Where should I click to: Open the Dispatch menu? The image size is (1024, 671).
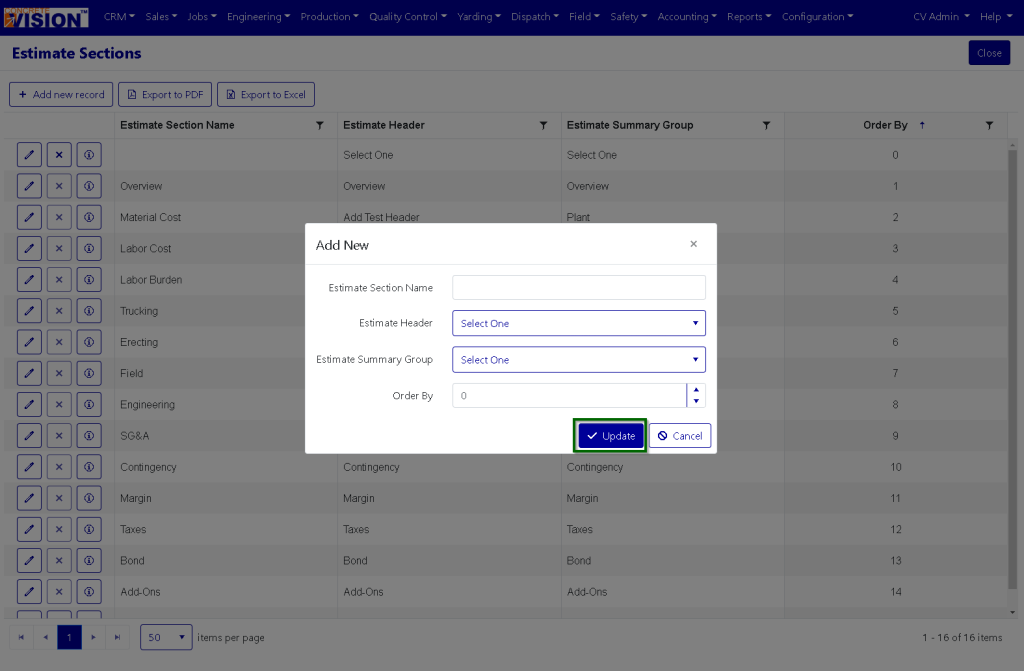(x=535, y=16)
